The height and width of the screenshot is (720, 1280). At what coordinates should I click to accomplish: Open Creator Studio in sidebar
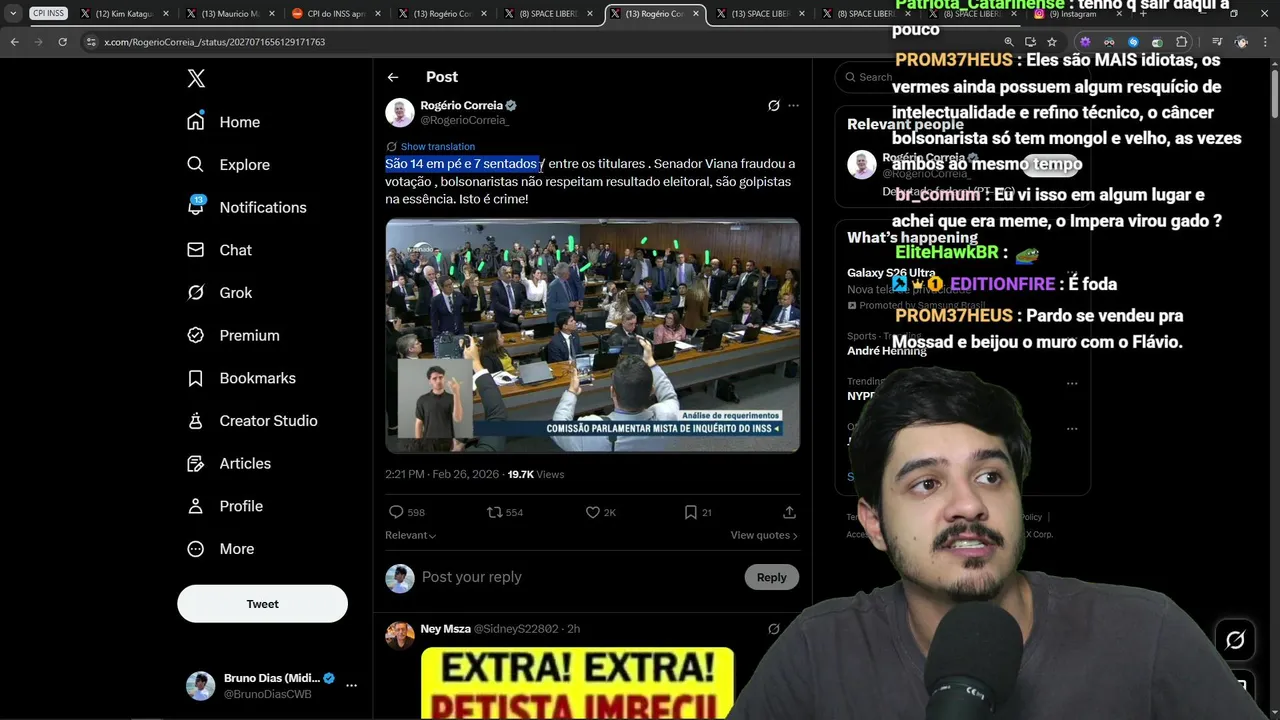coord(252,421)
